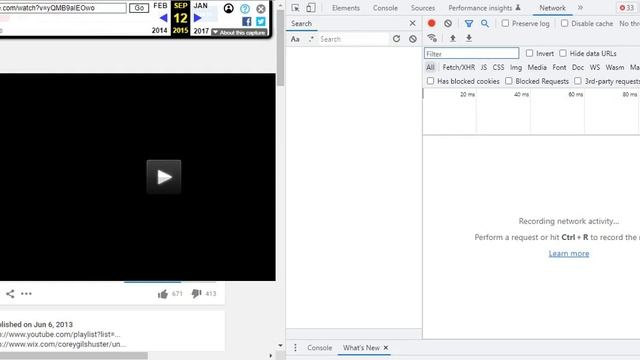
Task: Go to previous capture blue arrow
Action: pyautogui.click(x=163, y=18)
